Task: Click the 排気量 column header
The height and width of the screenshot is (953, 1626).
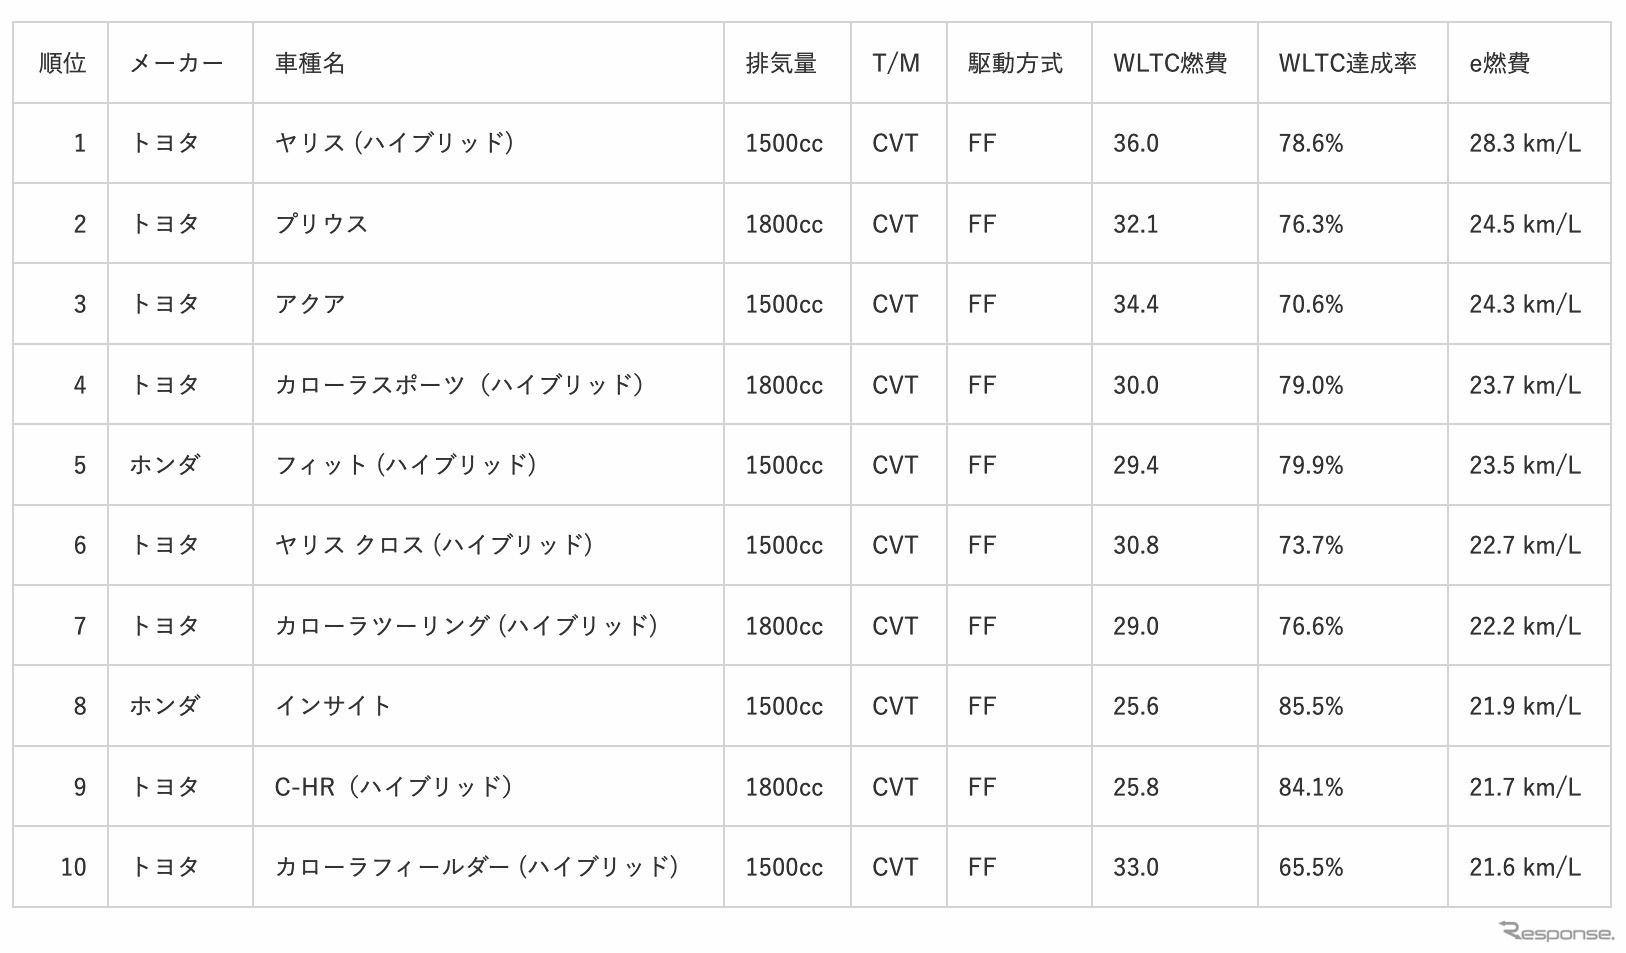Action: click(781, 63)
